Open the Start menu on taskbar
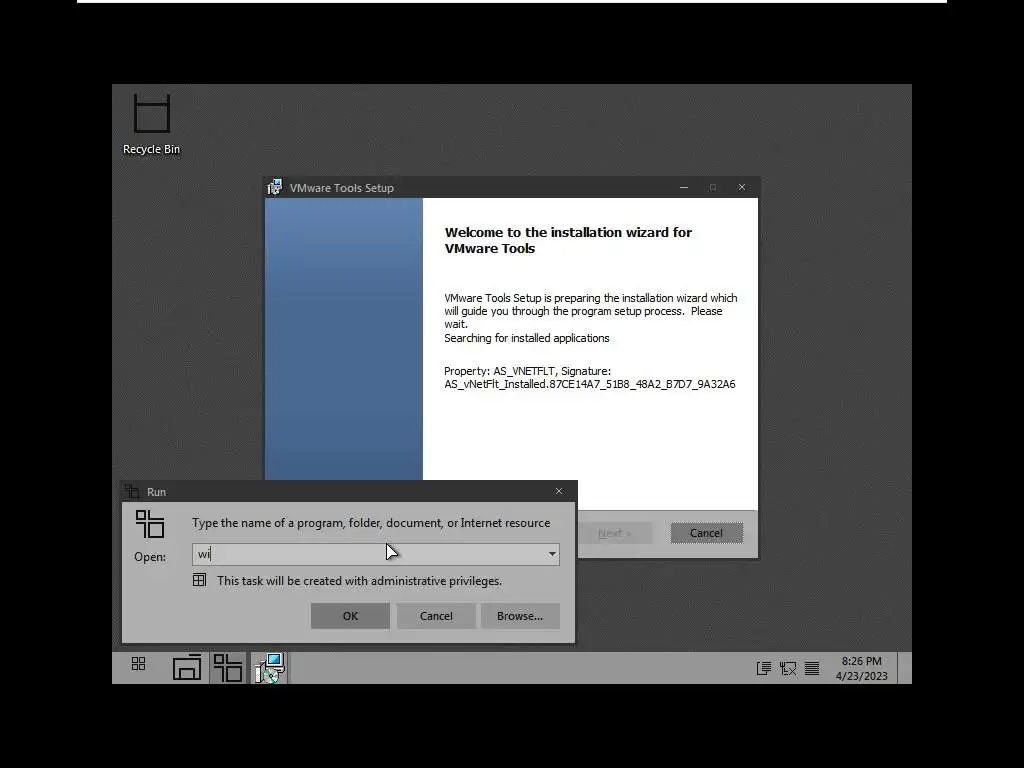The width and height of the screenshot is (1024, 768). coord(138,665)
